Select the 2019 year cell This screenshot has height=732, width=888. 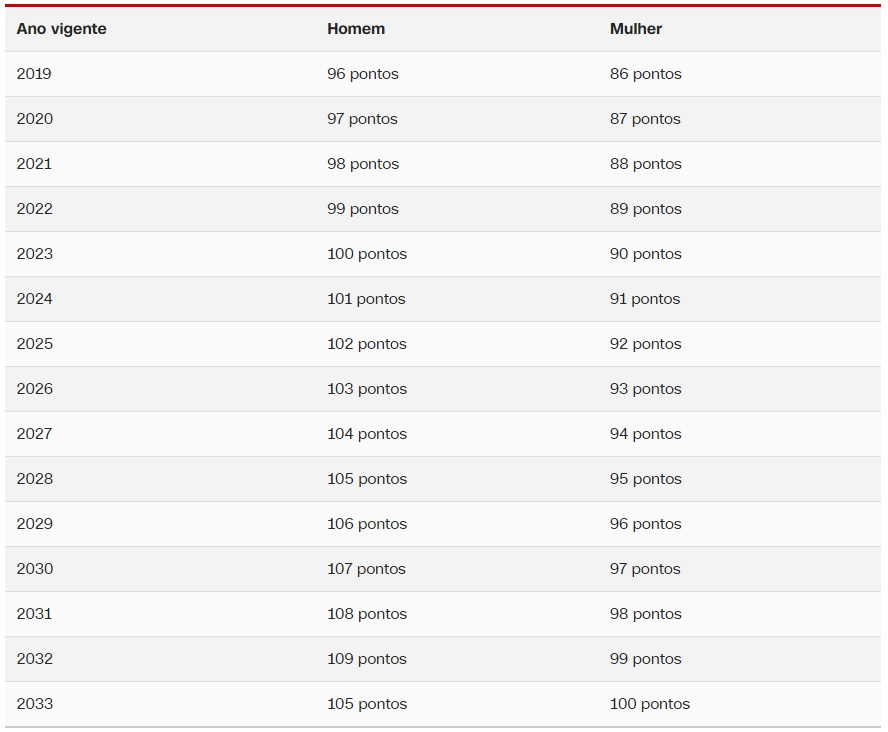[34, 74]
